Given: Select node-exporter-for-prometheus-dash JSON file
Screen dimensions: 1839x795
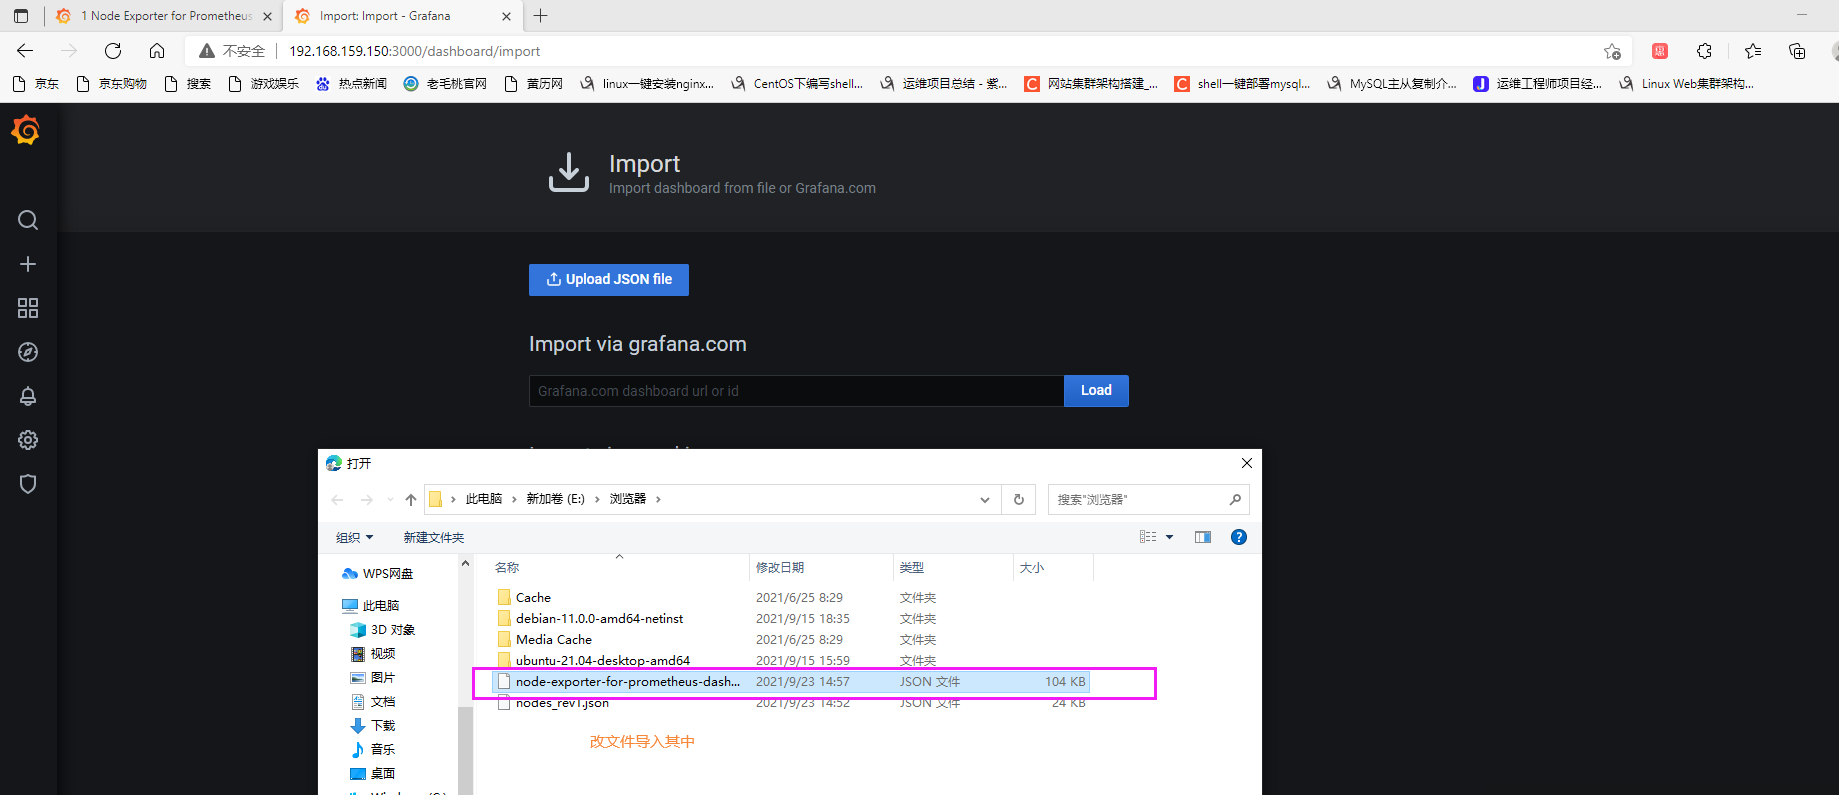Looking at the screenshot, I should pos(792,682).
